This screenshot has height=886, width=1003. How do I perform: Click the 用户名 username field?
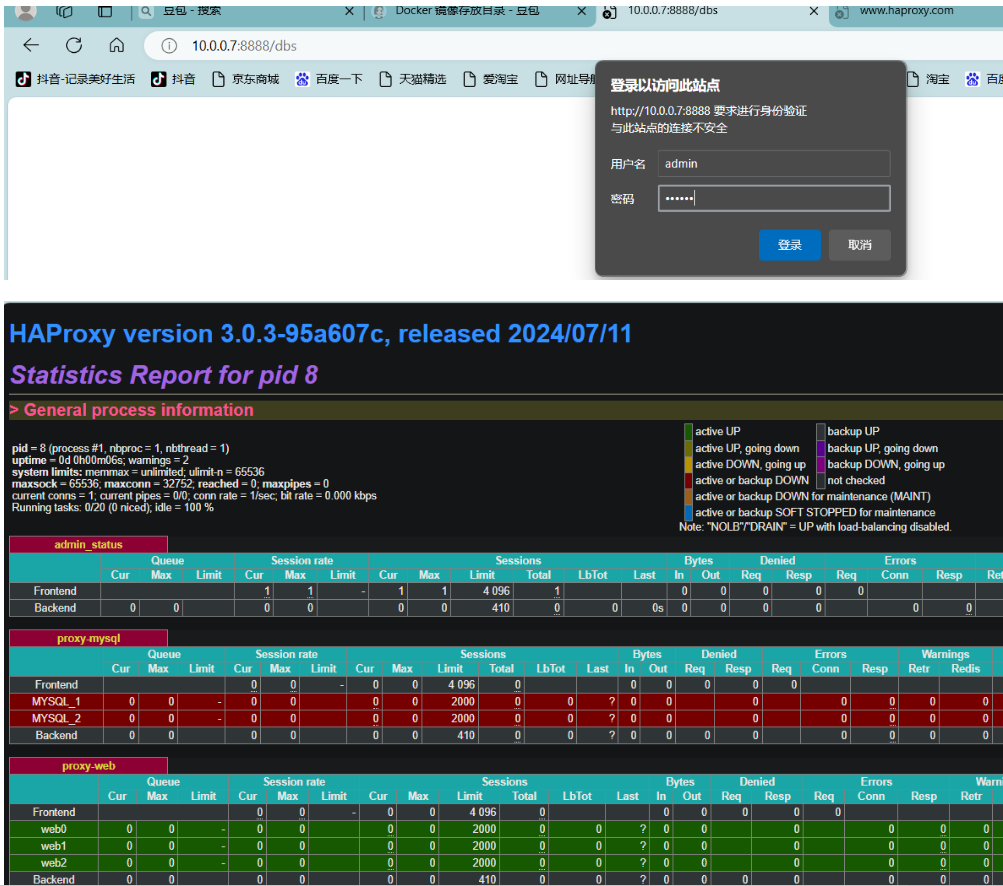(x=774, y=164)
